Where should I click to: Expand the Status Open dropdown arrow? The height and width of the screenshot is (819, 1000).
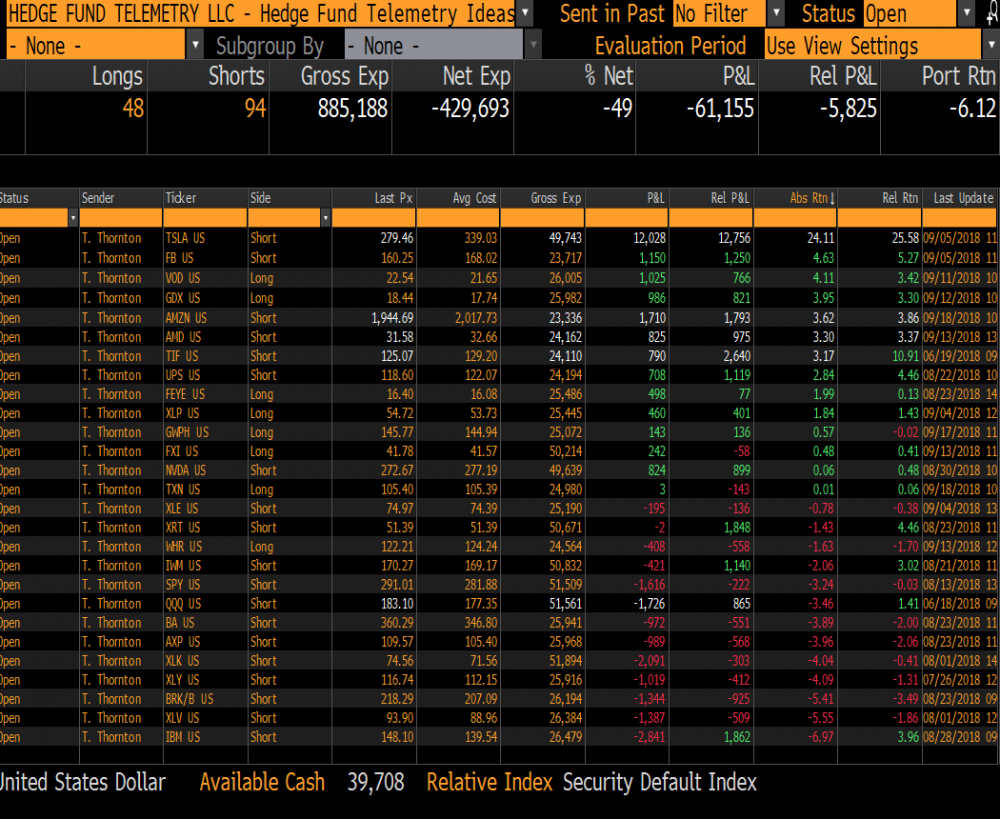point(967,13)
